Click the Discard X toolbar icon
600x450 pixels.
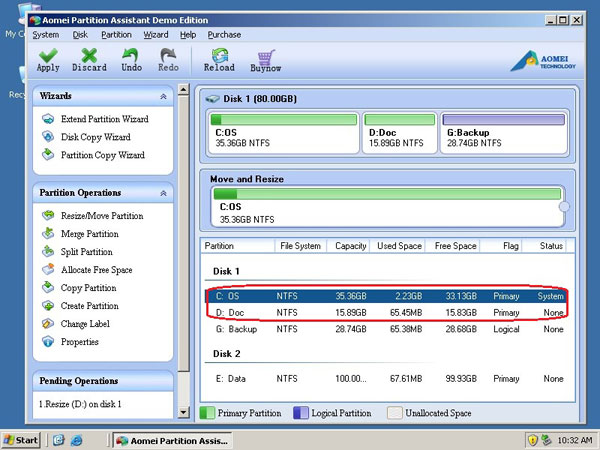pos(89,55)
